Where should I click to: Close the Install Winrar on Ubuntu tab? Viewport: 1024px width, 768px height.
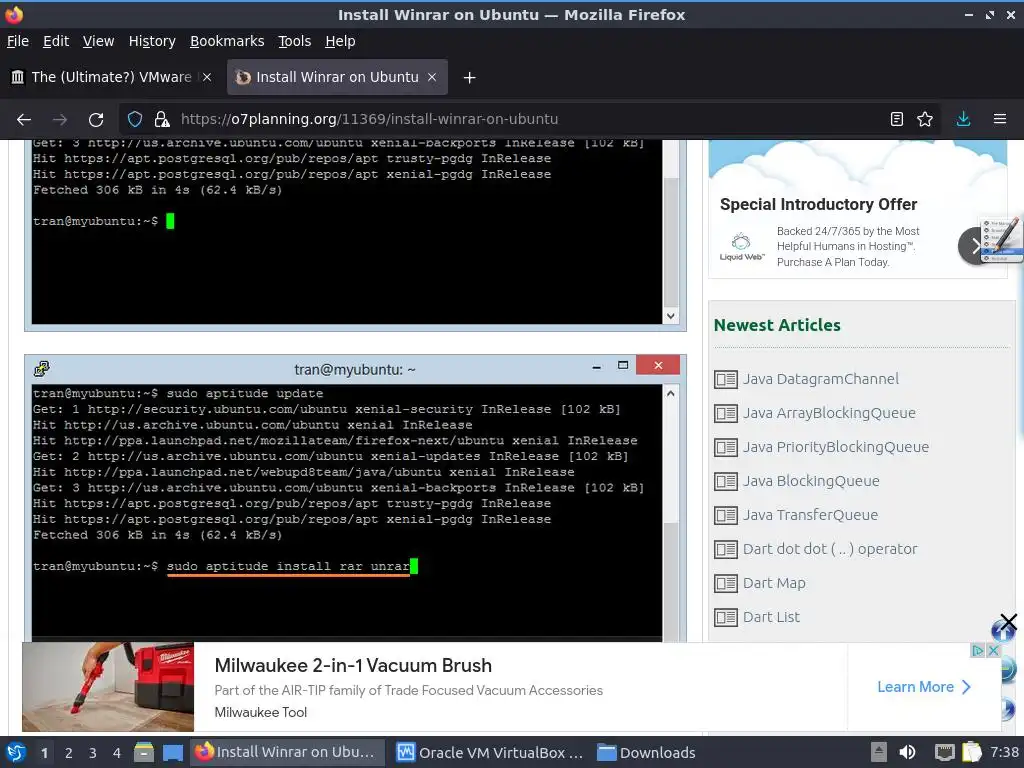pos(432,77)
